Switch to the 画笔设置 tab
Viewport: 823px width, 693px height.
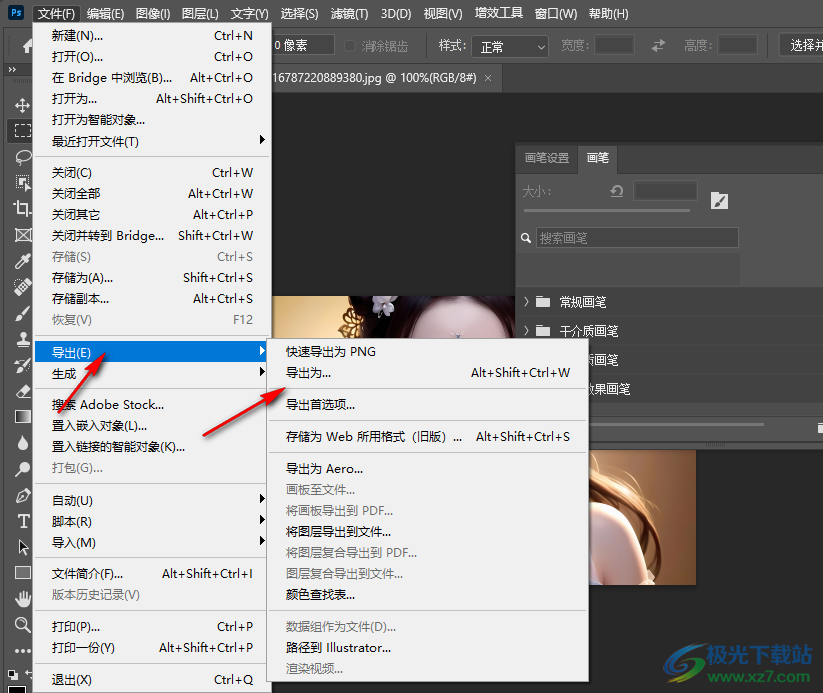tap(546, 159)
